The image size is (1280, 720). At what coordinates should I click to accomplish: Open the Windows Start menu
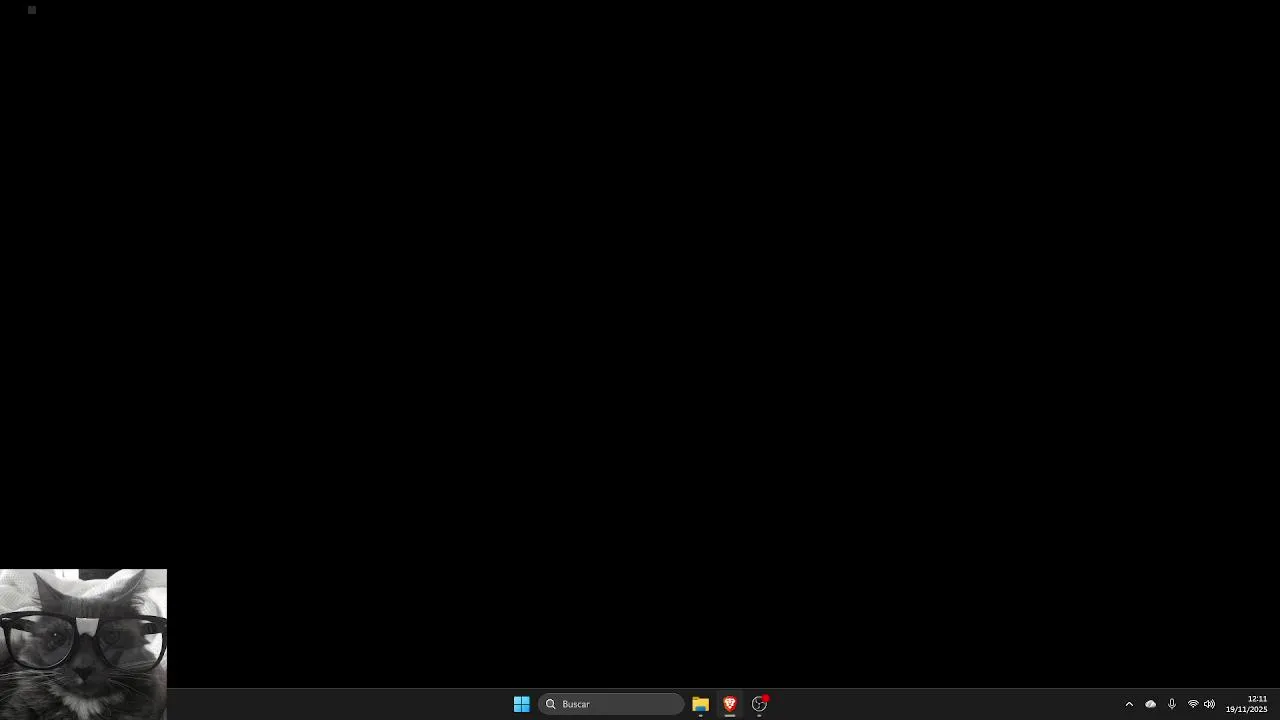coord(521,704)
